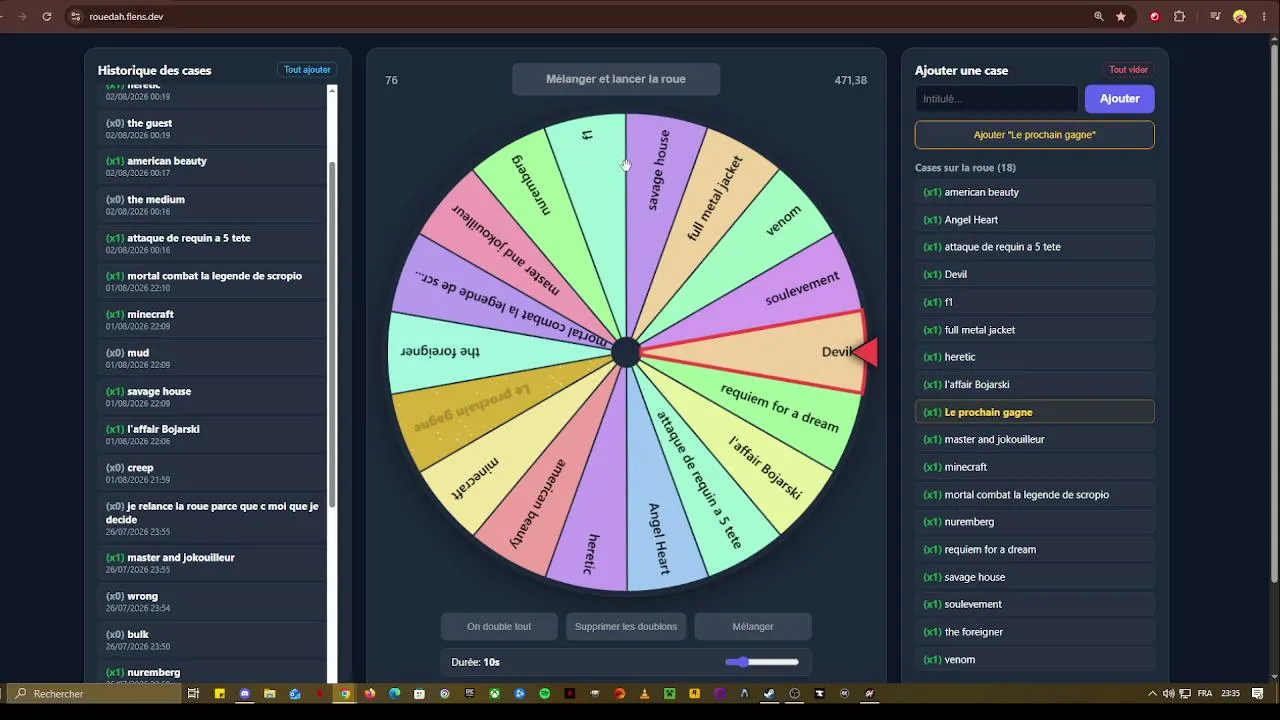Open the zoom magnifier icon in the address bar
The height and width of the screenshot is (720, 1280).
[1099, 16]
